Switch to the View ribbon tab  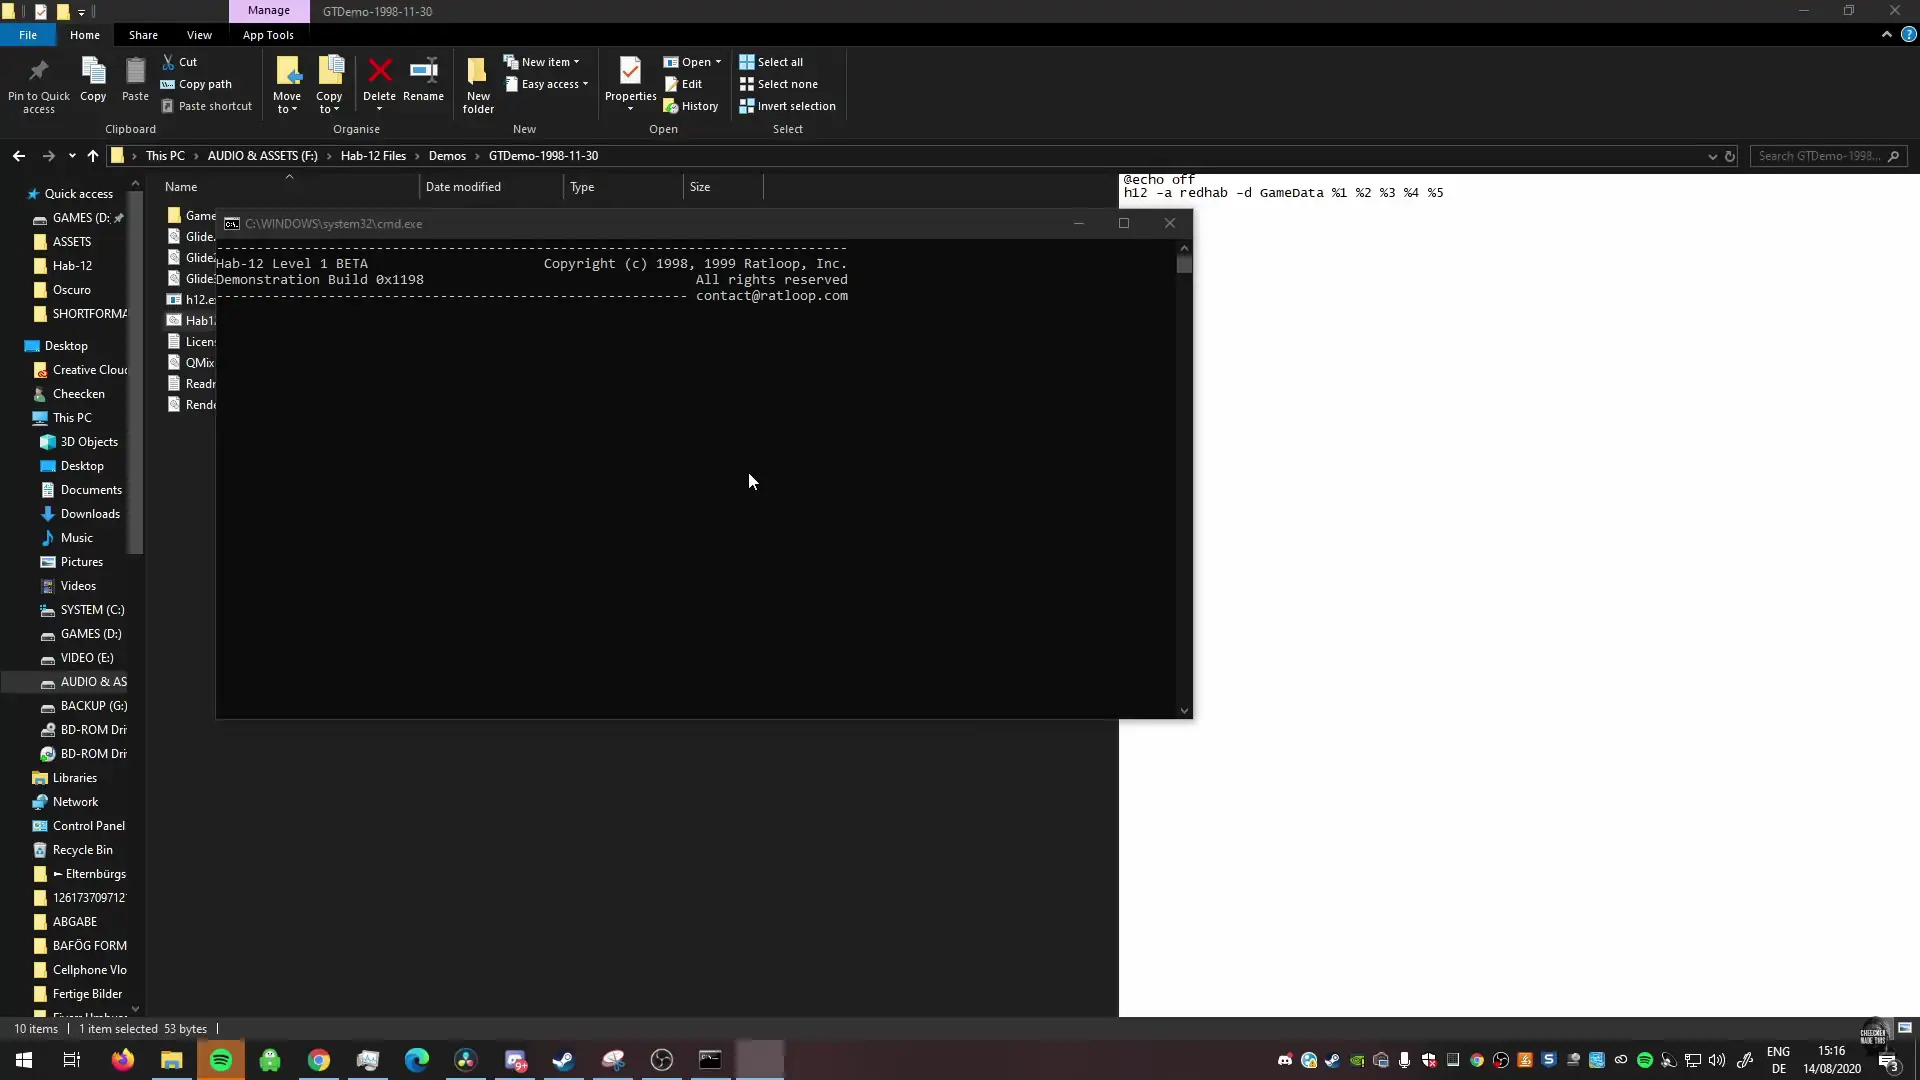pyautogui.click(x=199, y=35)
